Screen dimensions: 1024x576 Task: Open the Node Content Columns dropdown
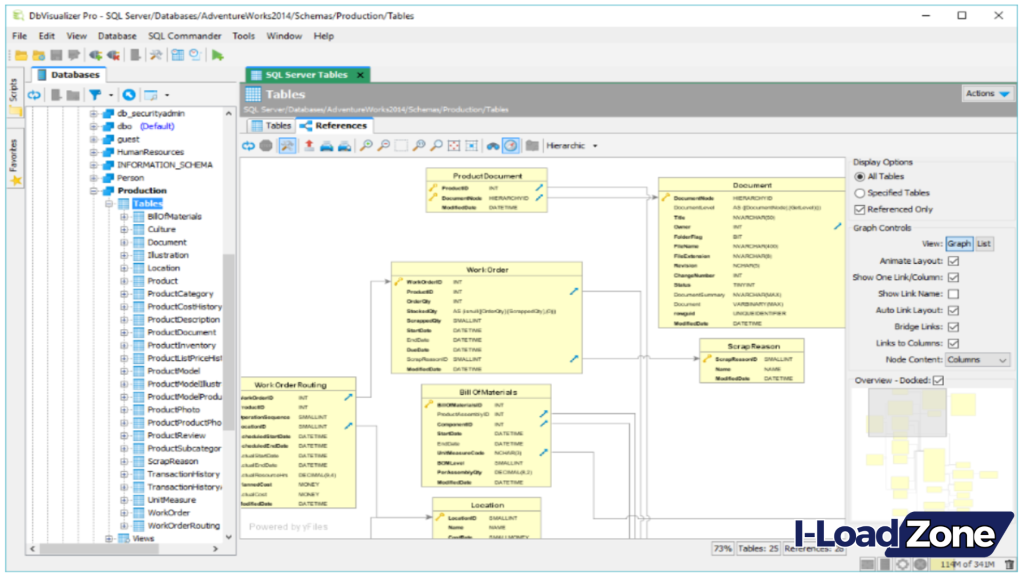(x=977, y=360)
